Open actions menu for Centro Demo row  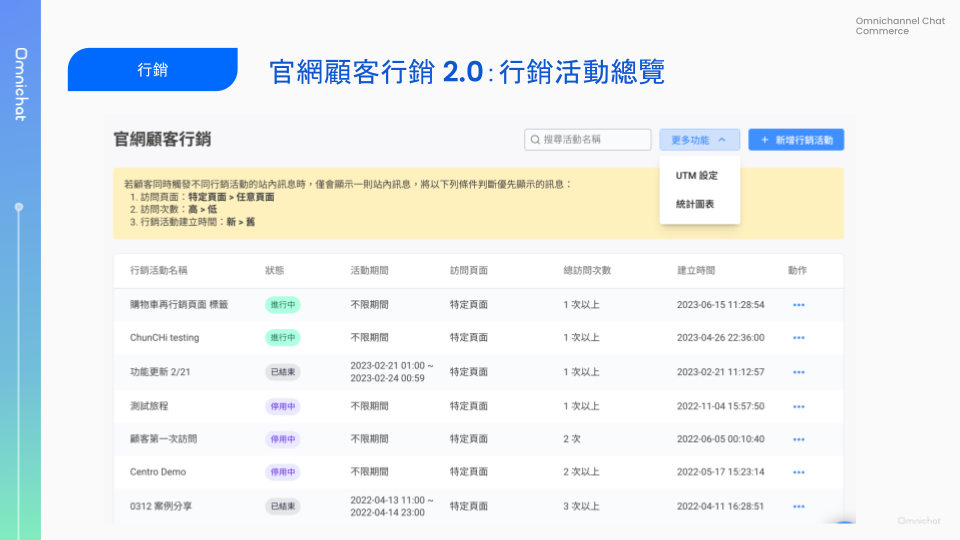pos(798,473)
